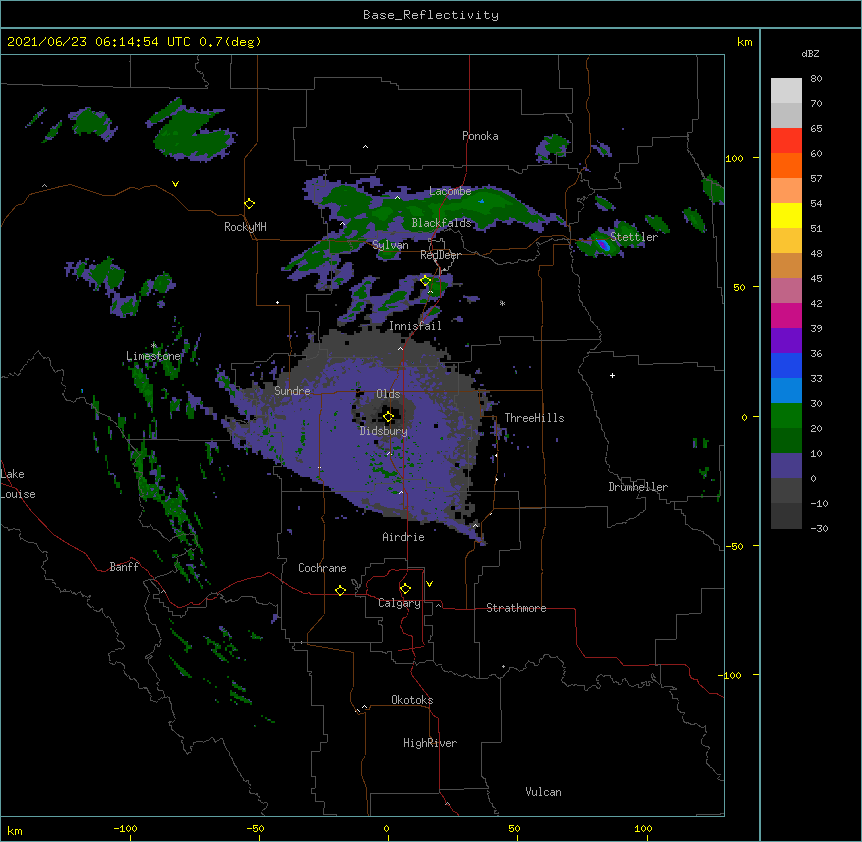This screenshot has height=842, width=862.
Task: Click the Banff label
Action: coord(124,567)
